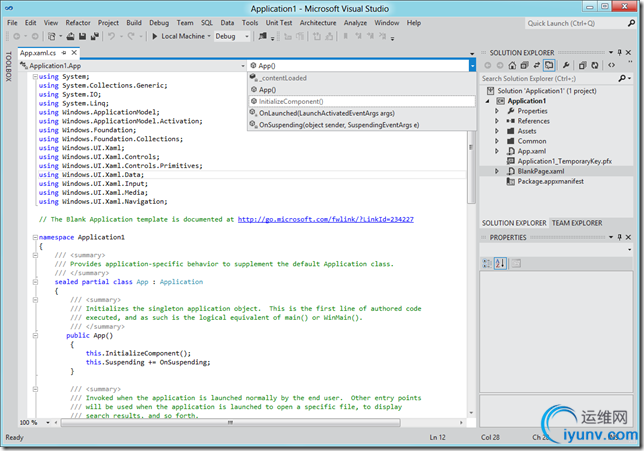Open the 100 % zoom level dropdown

pyautogui.click(x=48, y=423)
